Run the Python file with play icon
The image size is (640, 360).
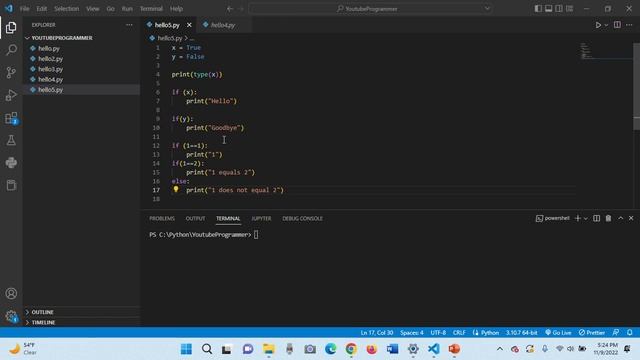tap(598, 25)
